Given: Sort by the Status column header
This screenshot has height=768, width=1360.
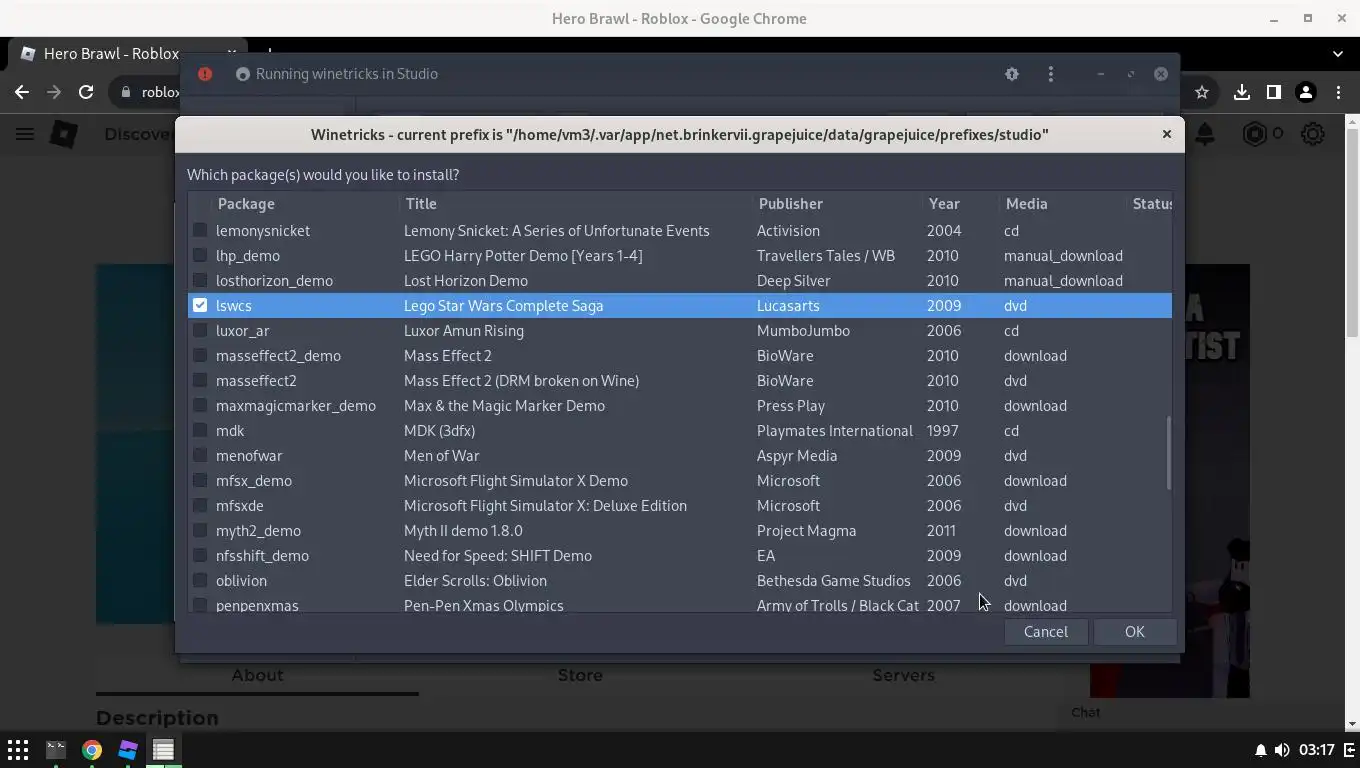Looking at the screenshot, I should click(x=1150, y=204).
